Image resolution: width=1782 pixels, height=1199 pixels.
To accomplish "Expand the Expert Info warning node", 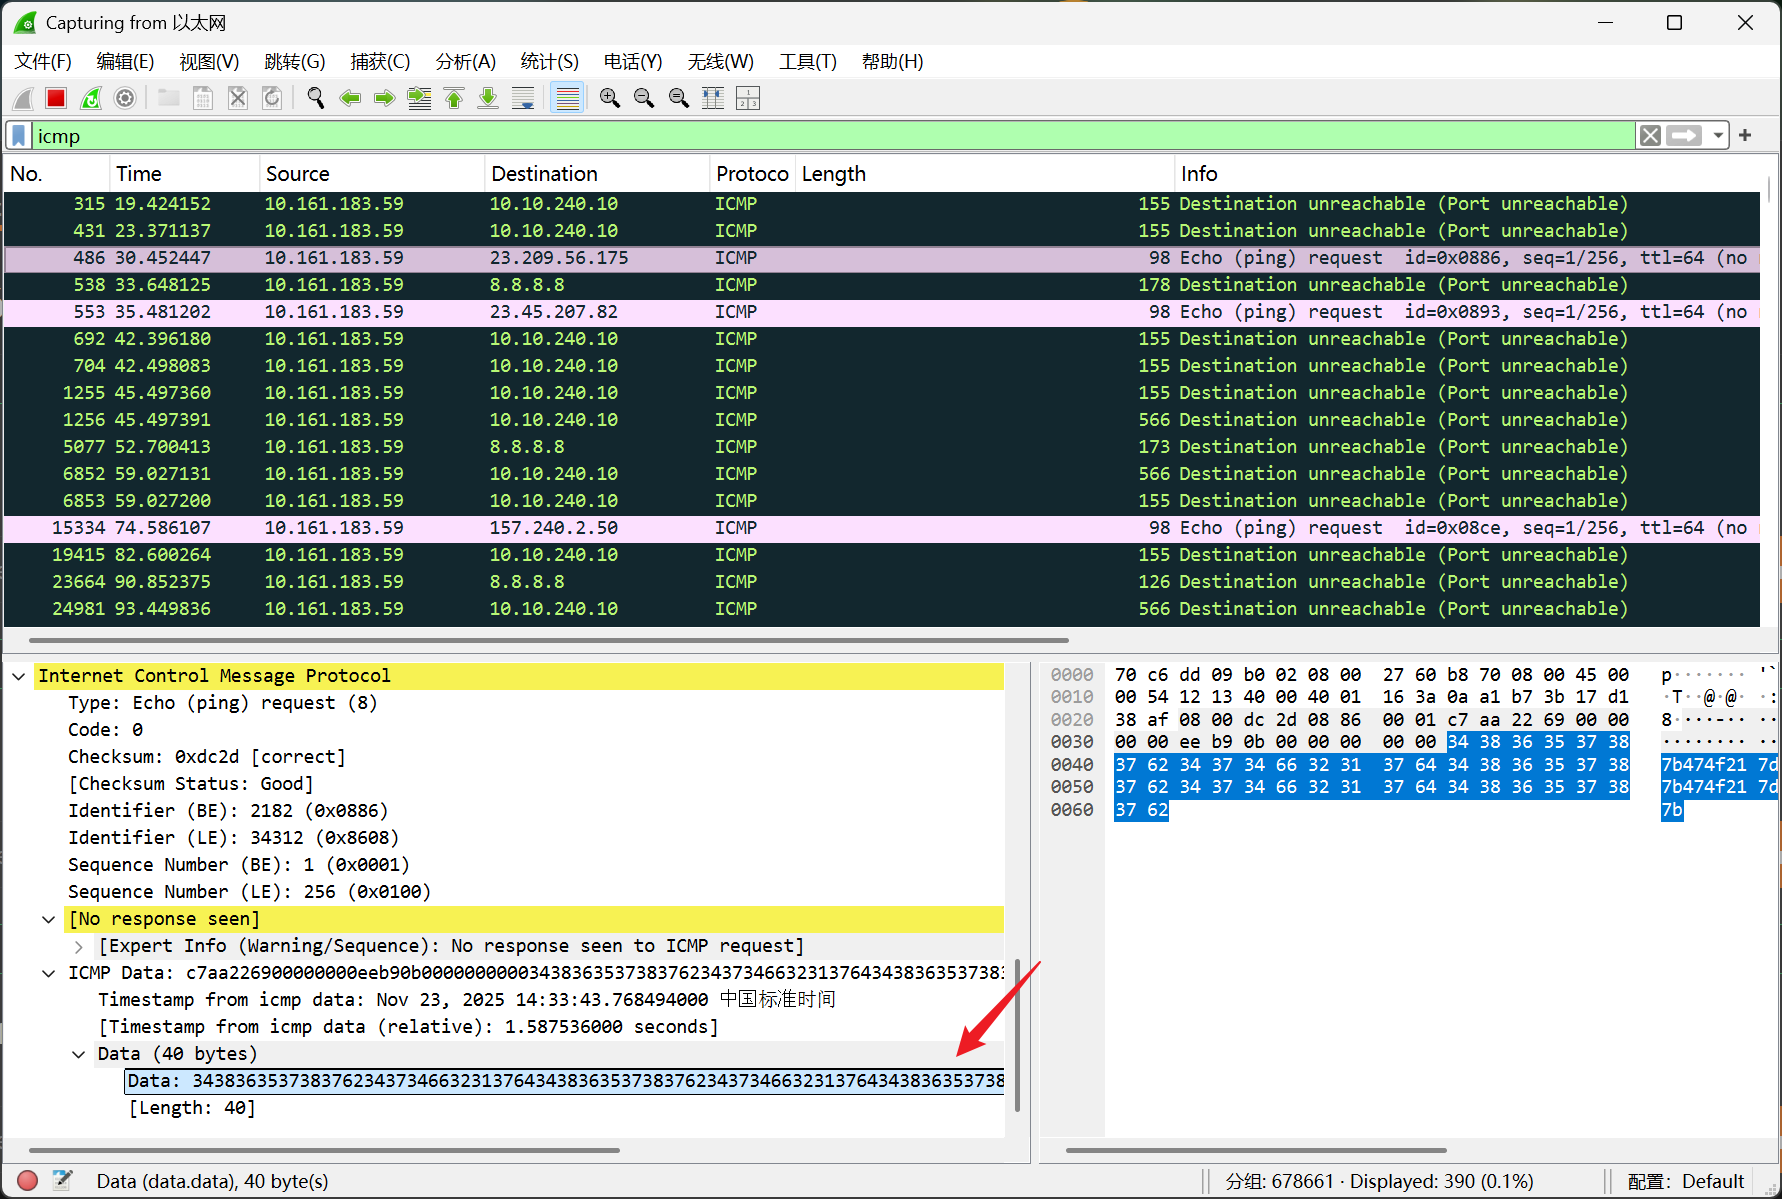I will point(79,947).
